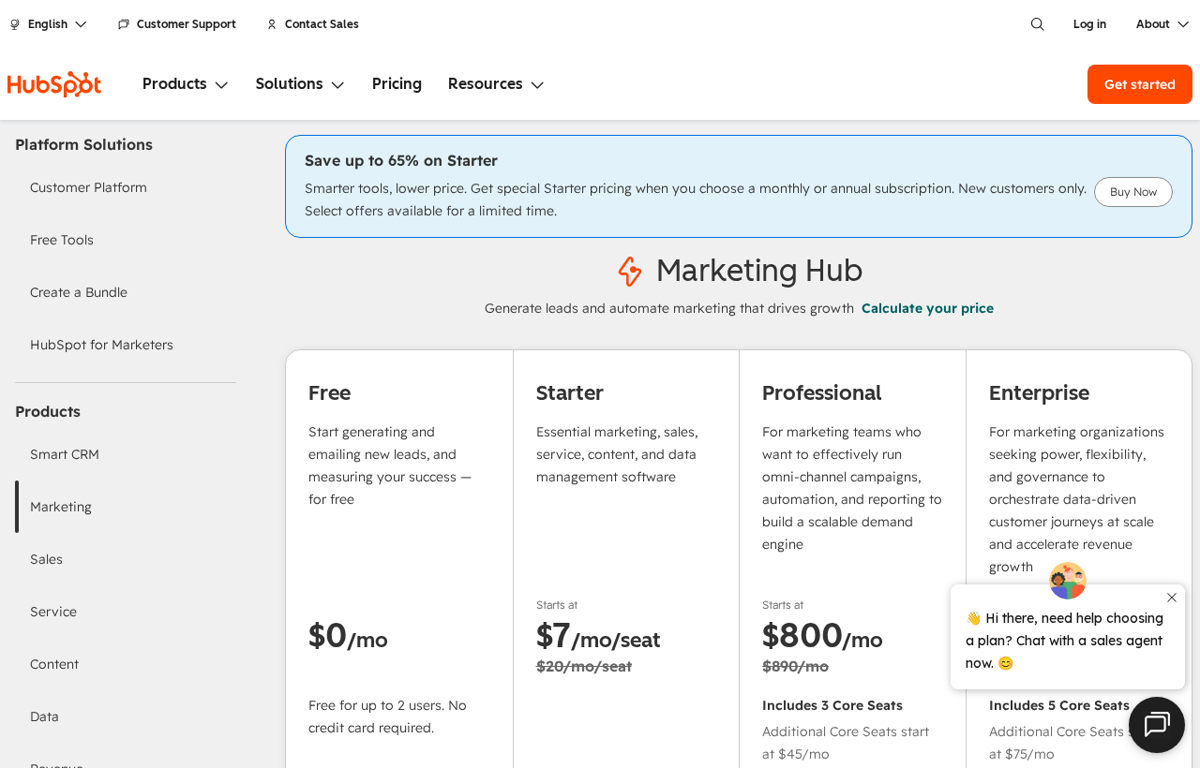Screen dimensions: 1200x768
Task: Click the Contact Sales link
Action: click(321, 24)
